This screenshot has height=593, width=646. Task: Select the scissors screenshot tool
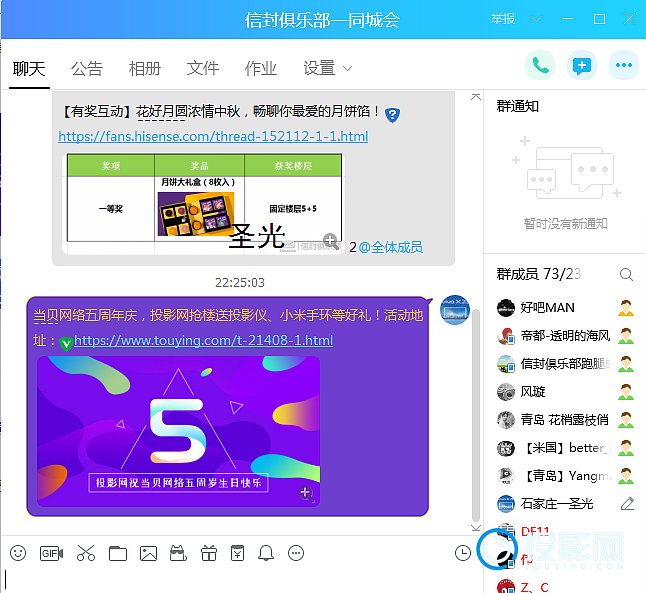tap(86, 553)
